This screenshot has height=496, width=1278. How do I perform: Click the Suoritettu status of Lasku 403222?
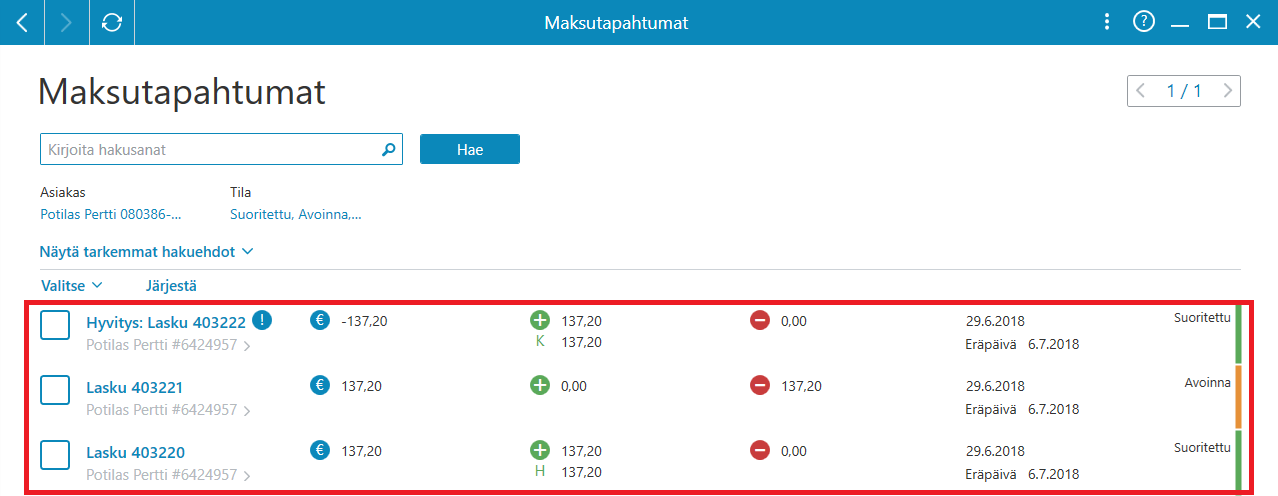click(1202, 317)
